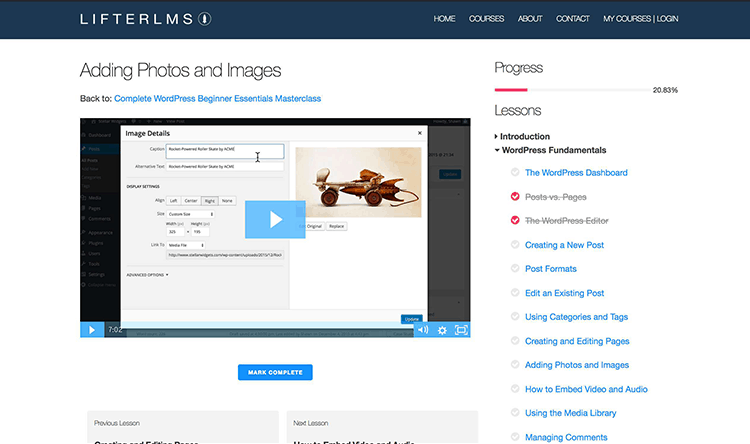The height and width of the screenshot is (444, 750).
Task: Enter fullscreen with the video fullscreen icon
Action: pos(461,330)
